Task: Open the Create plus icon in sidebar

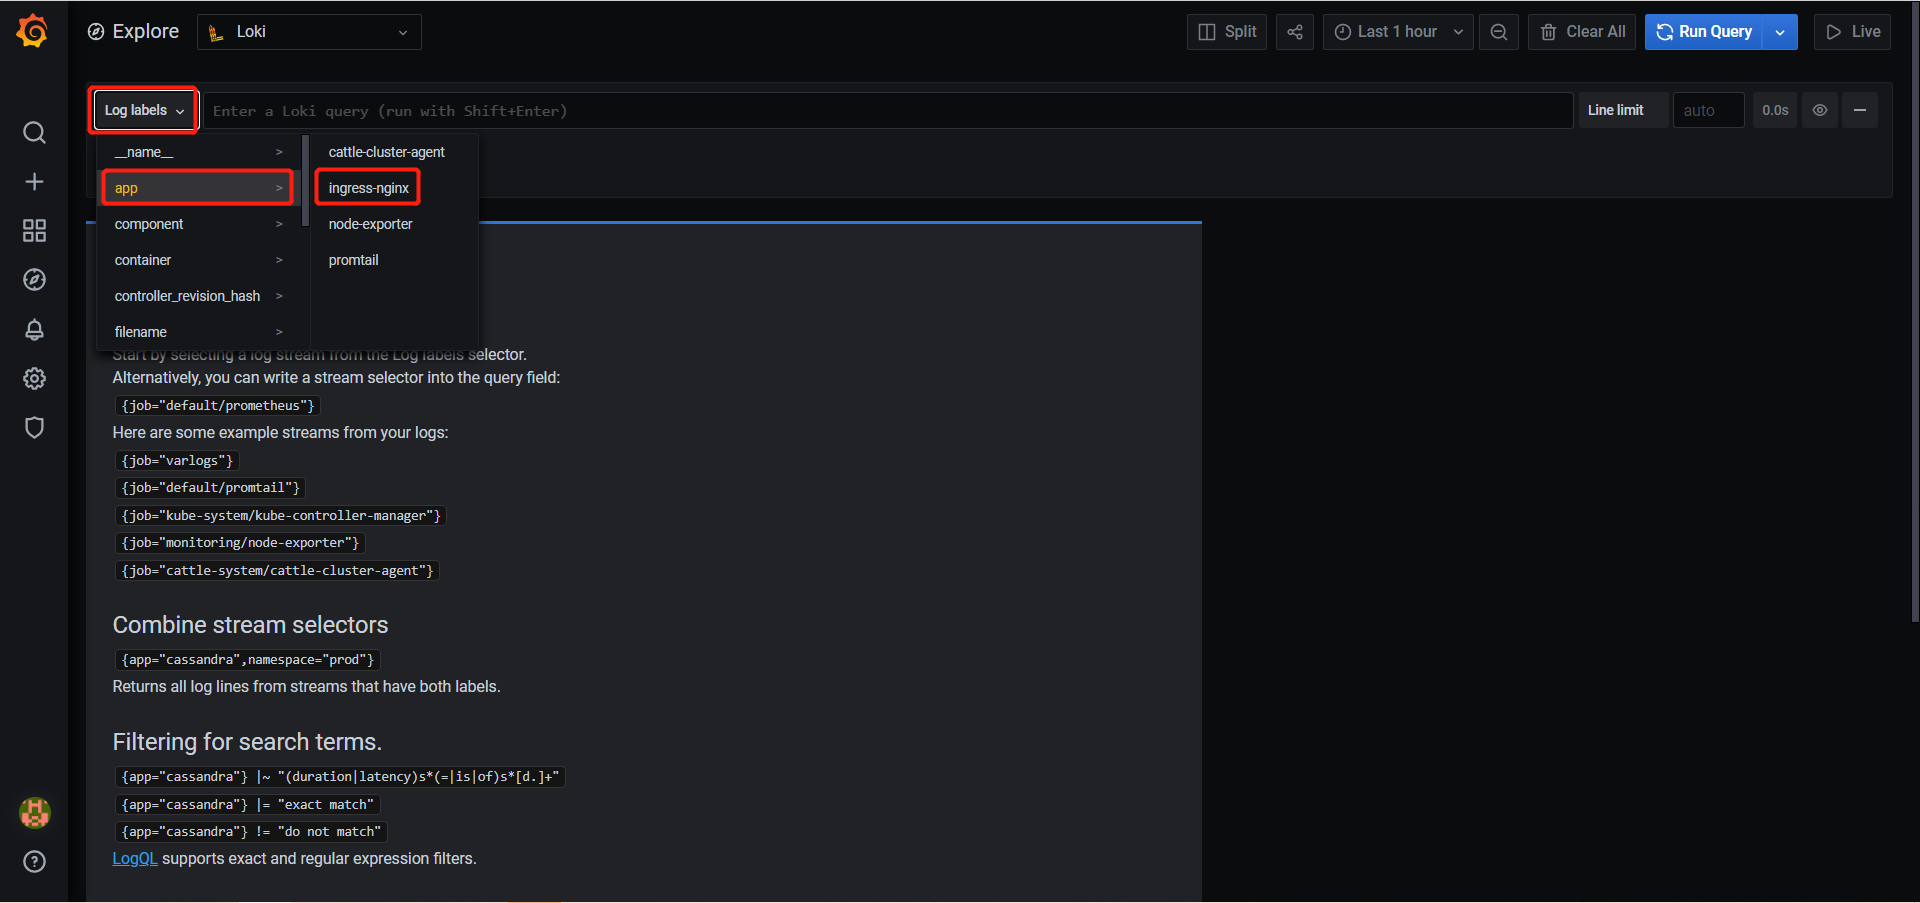Action: (34, 182)
